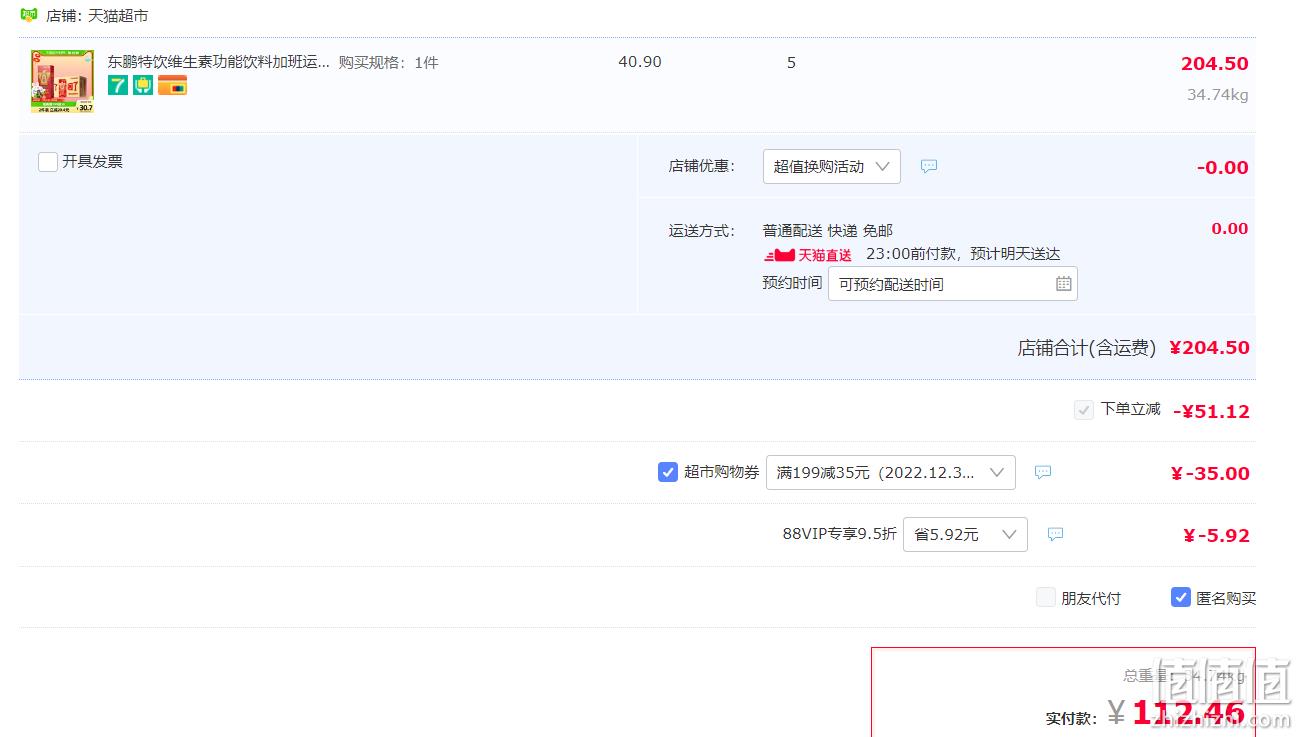This screenshot has height=737, width=1300.
Task: Click the comment icon beside 超值换购活动
Action: coord(929,166)
